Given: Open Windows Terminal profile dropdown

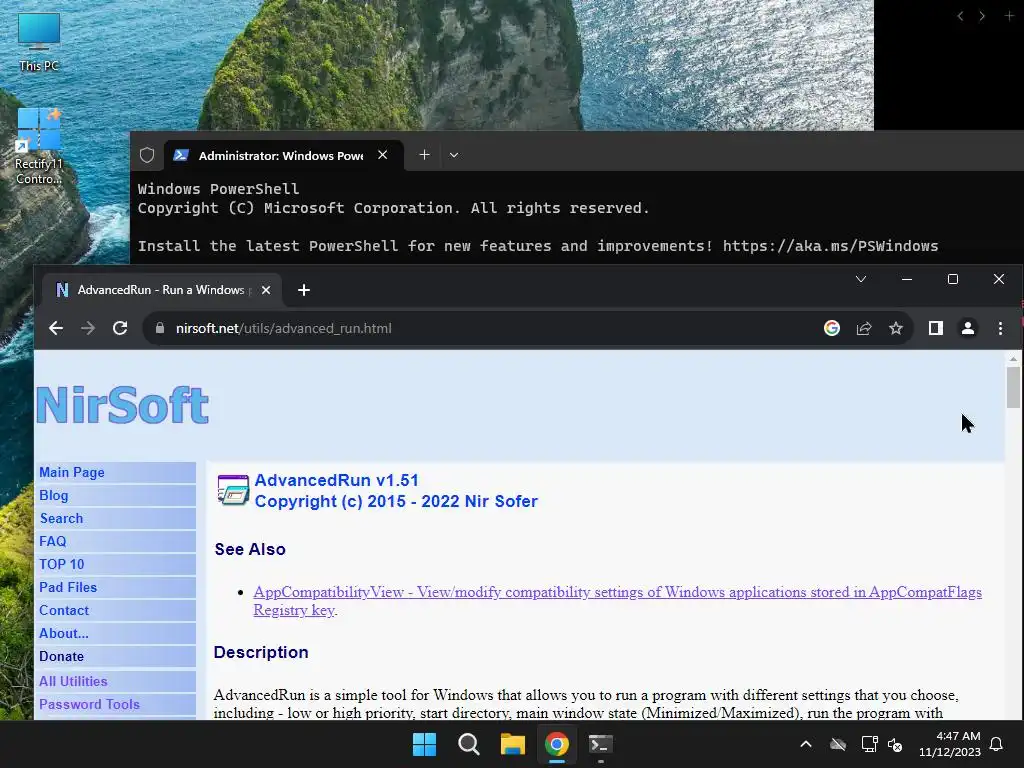Looking at the screenshot, I should coord(454,155).
